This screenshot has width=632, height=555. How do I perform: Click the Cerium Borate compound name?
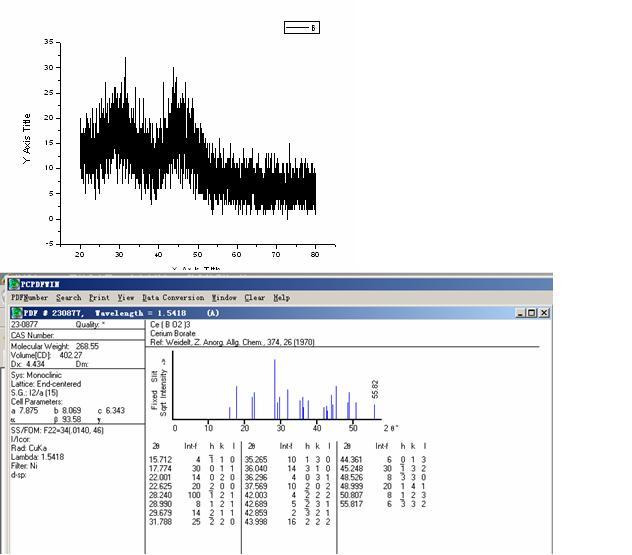point(173,333)
